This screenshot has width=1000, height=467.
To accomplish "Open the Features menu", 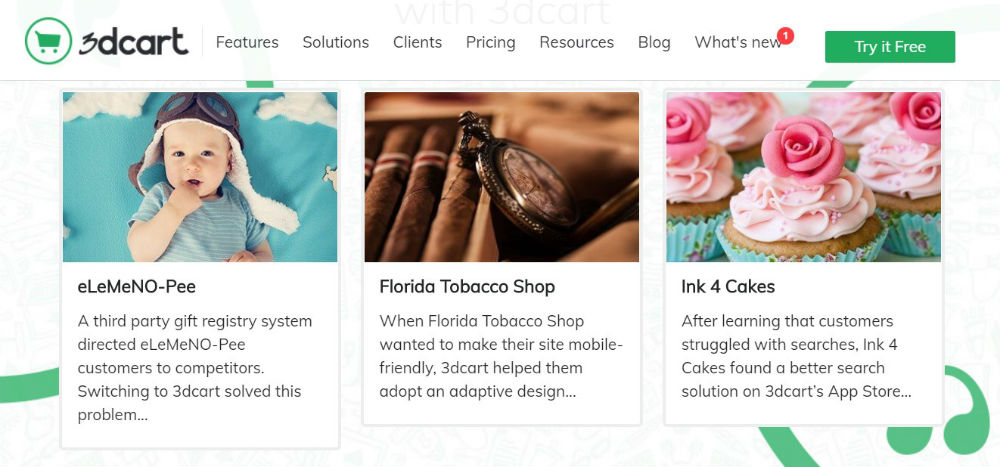I will [x=247, y=42].
